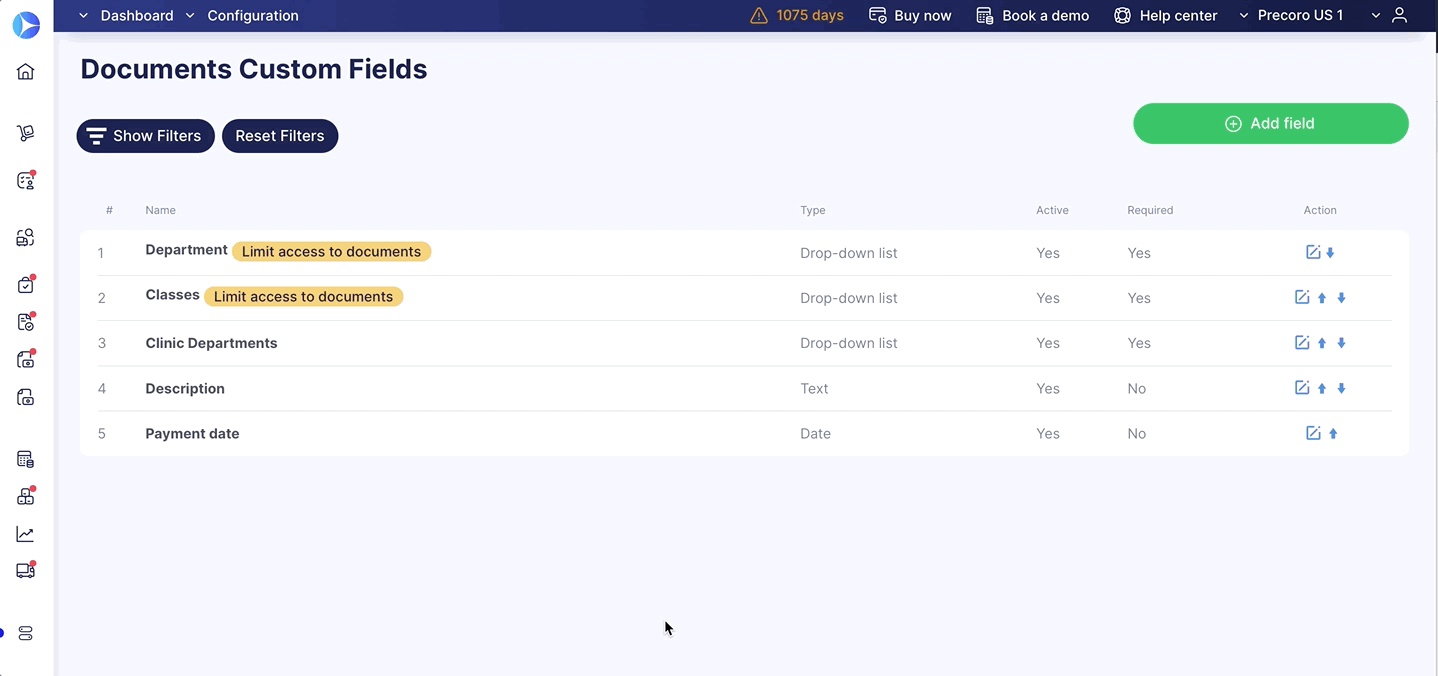Move the Department field down
Screen dimensions: 1438x676
tap(1330, 253)
